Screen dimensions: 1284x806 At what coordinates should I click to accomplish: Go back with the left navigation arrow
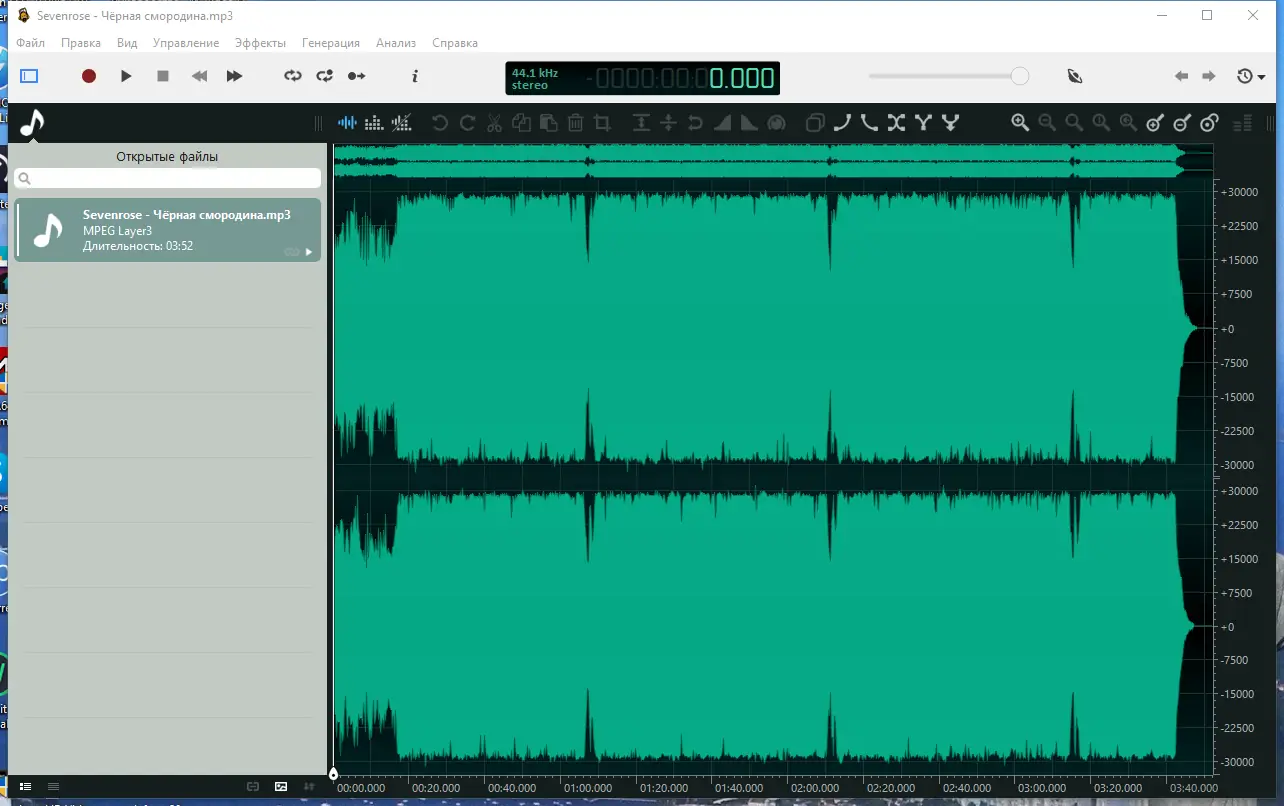pyautogui.click(x=1181, y=76)
